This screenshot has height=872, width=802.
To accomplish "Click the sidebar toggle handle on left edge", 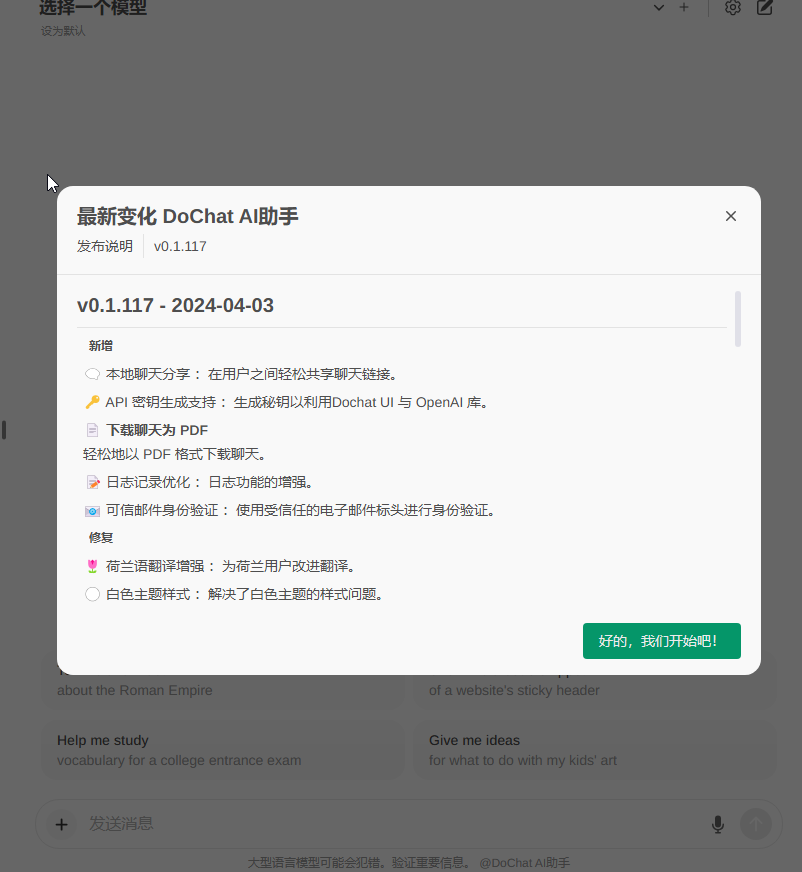I will pyautogui.click(x=4, y=430).
